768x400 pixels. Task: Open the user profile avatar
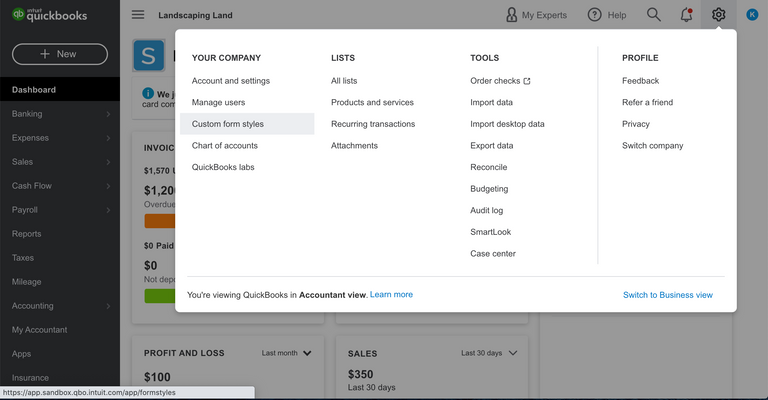[x=752, y=15]
